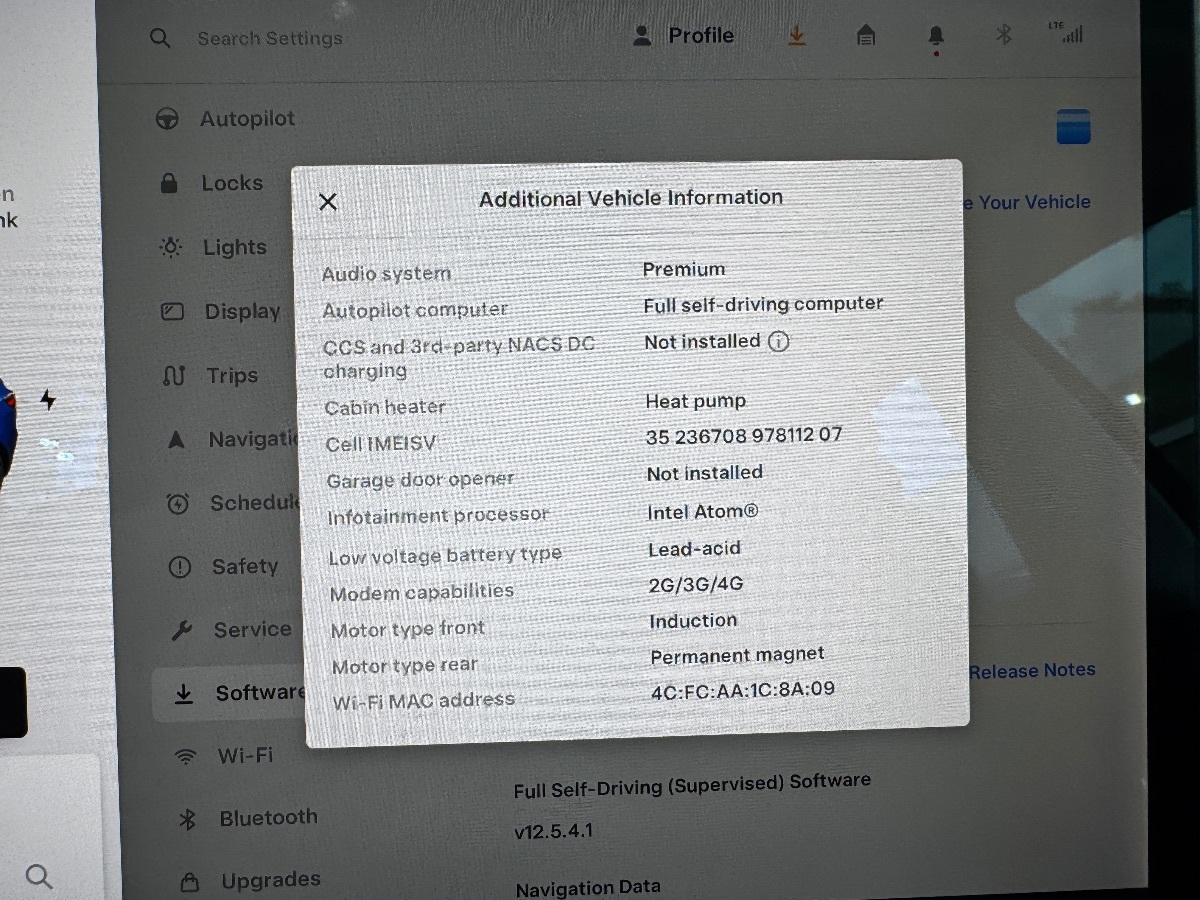The height and width of the screenshot is (900, 1200).
Task: Tap the Intel Atom processor value
Action: click(x=703, y=512)
